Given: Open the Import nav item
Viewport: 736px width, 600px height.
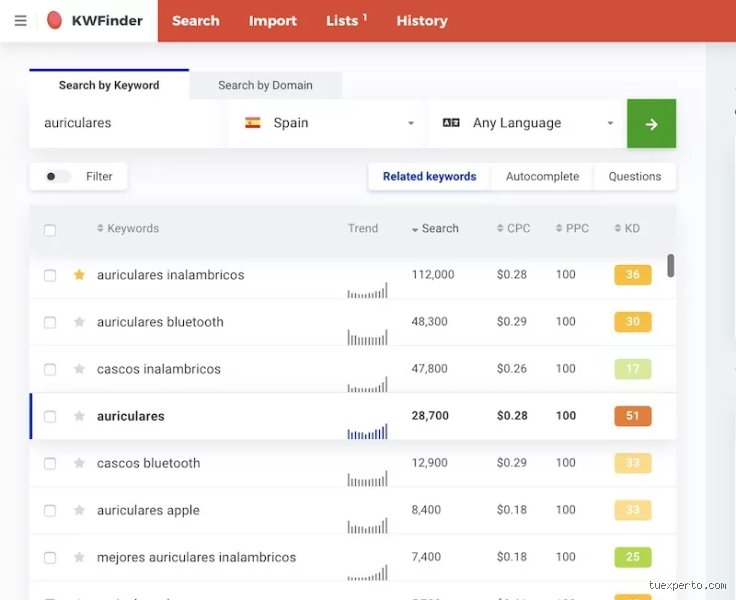Looking at the screenshot, I should tap(273, 21).
